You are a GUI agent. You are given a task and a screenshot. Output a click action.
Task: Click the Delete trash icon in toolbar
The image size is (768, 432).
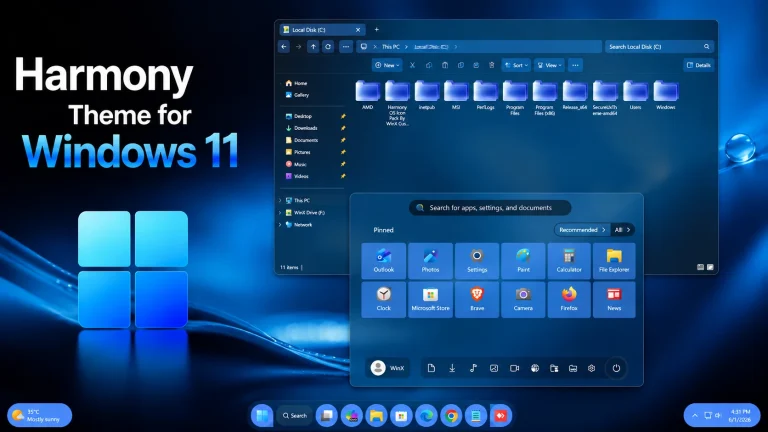[491, 65]
